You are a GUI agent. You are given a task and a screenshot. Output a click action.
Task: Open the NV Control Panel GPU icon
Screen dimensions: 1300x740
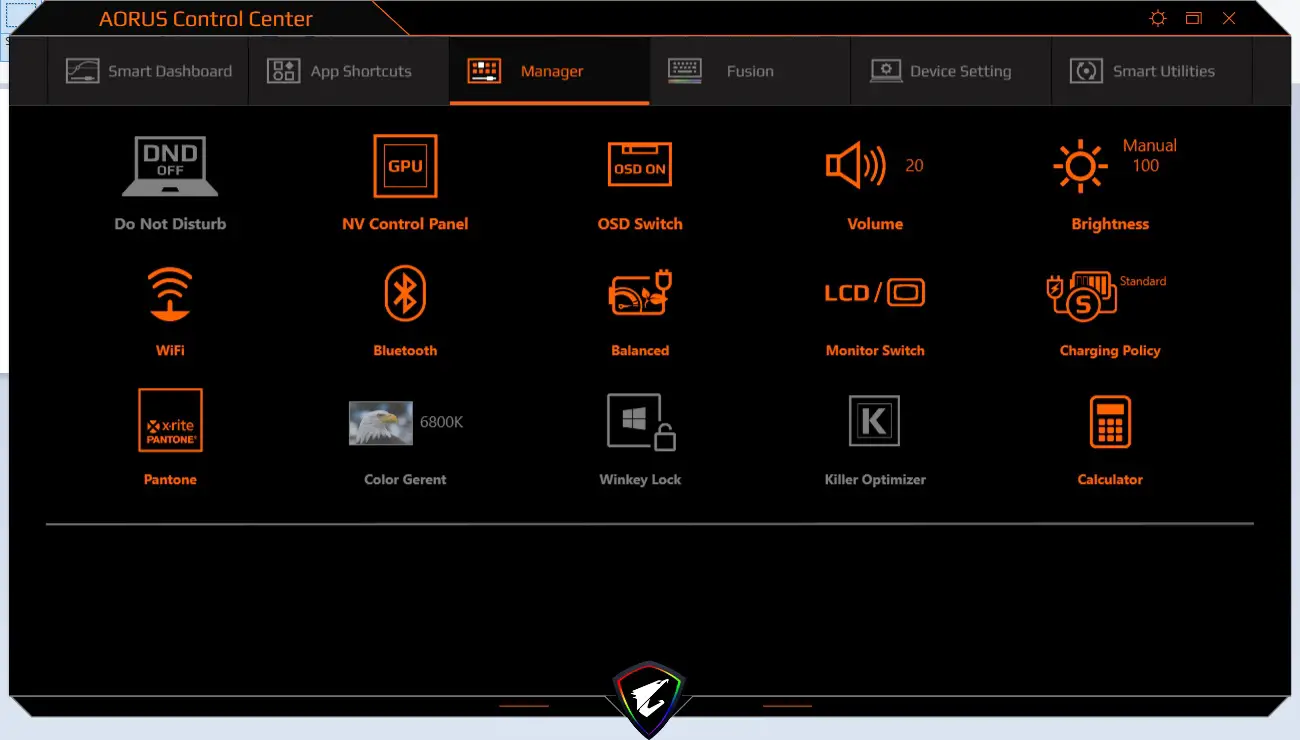(x=405, y=166)
